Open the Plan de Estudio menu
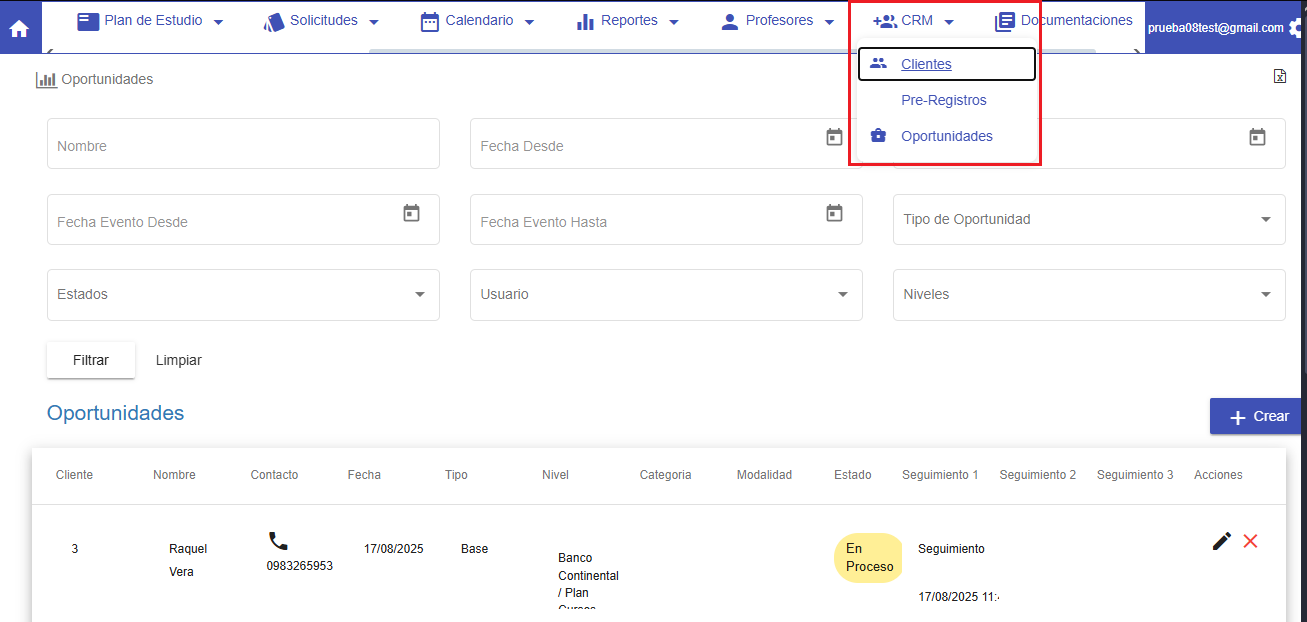This screenshot has width=1307, height=622. (x=151, y=21)
